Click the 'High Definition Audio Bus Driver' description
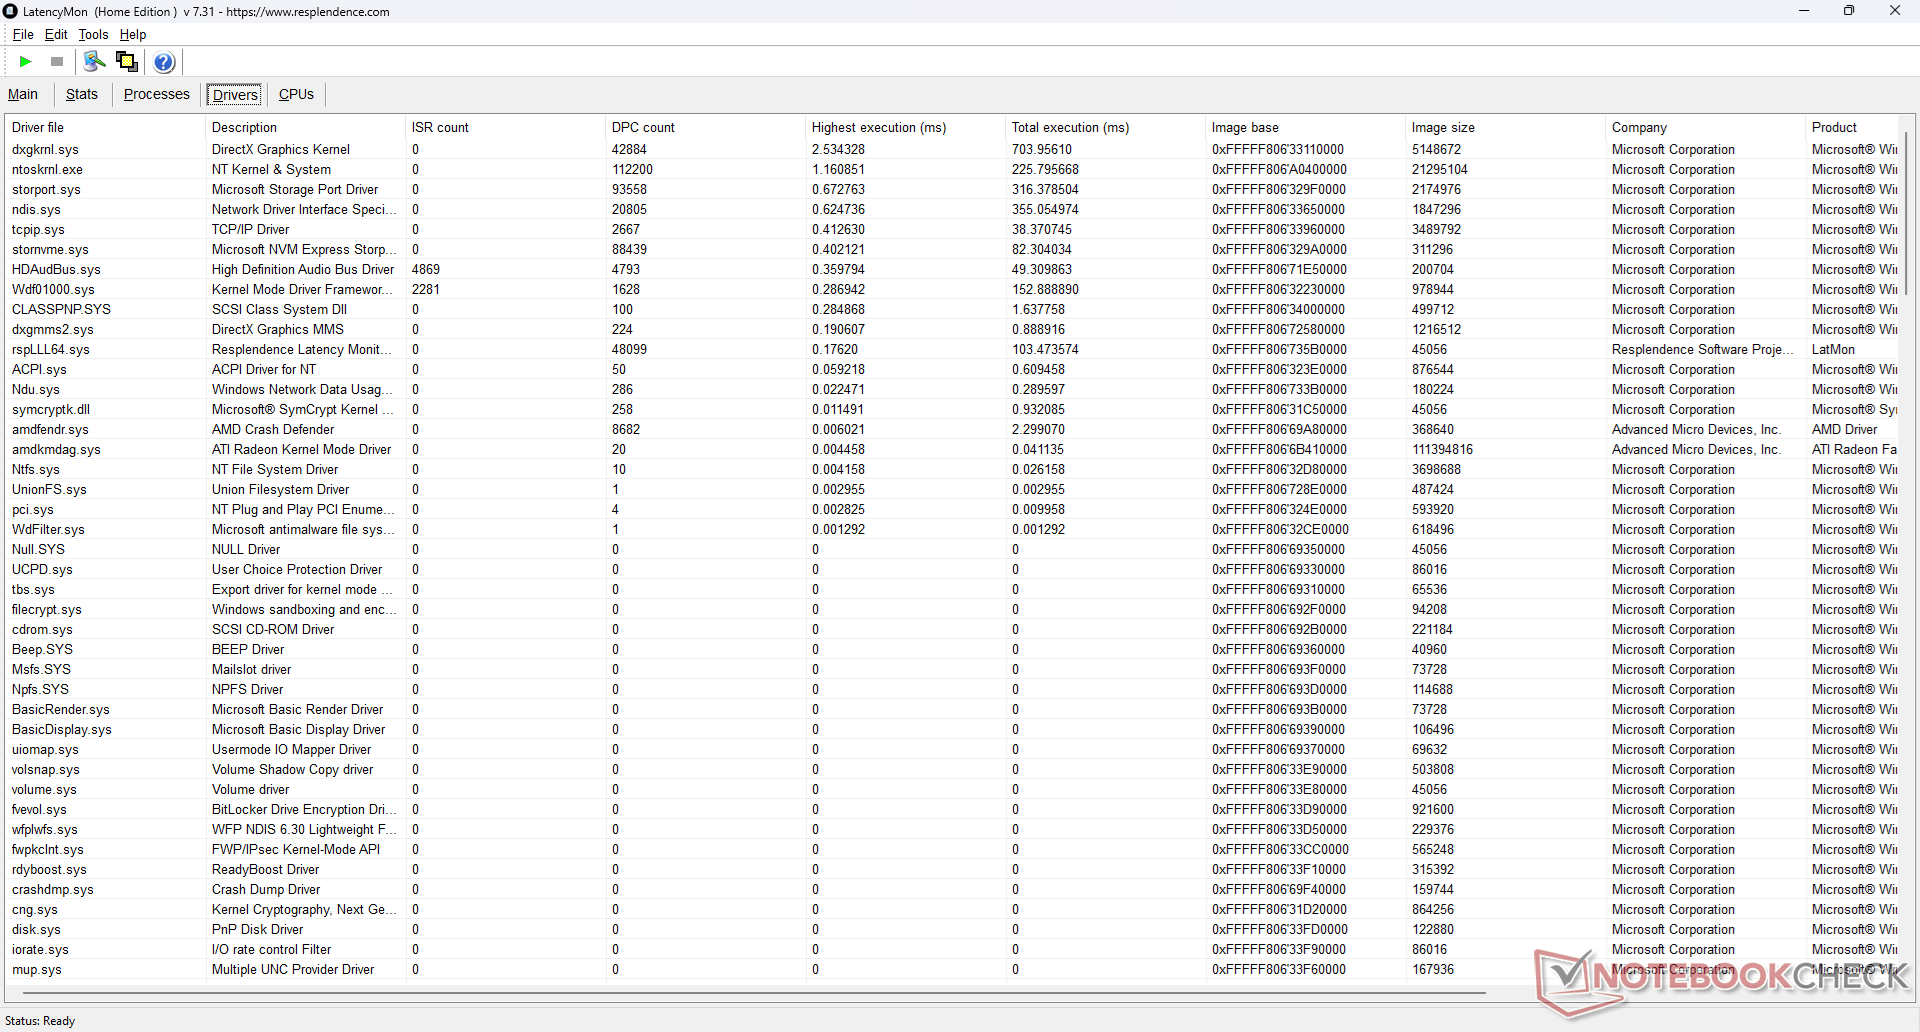The height and width of the screenshot is (1032, 1920). point(303,269)
